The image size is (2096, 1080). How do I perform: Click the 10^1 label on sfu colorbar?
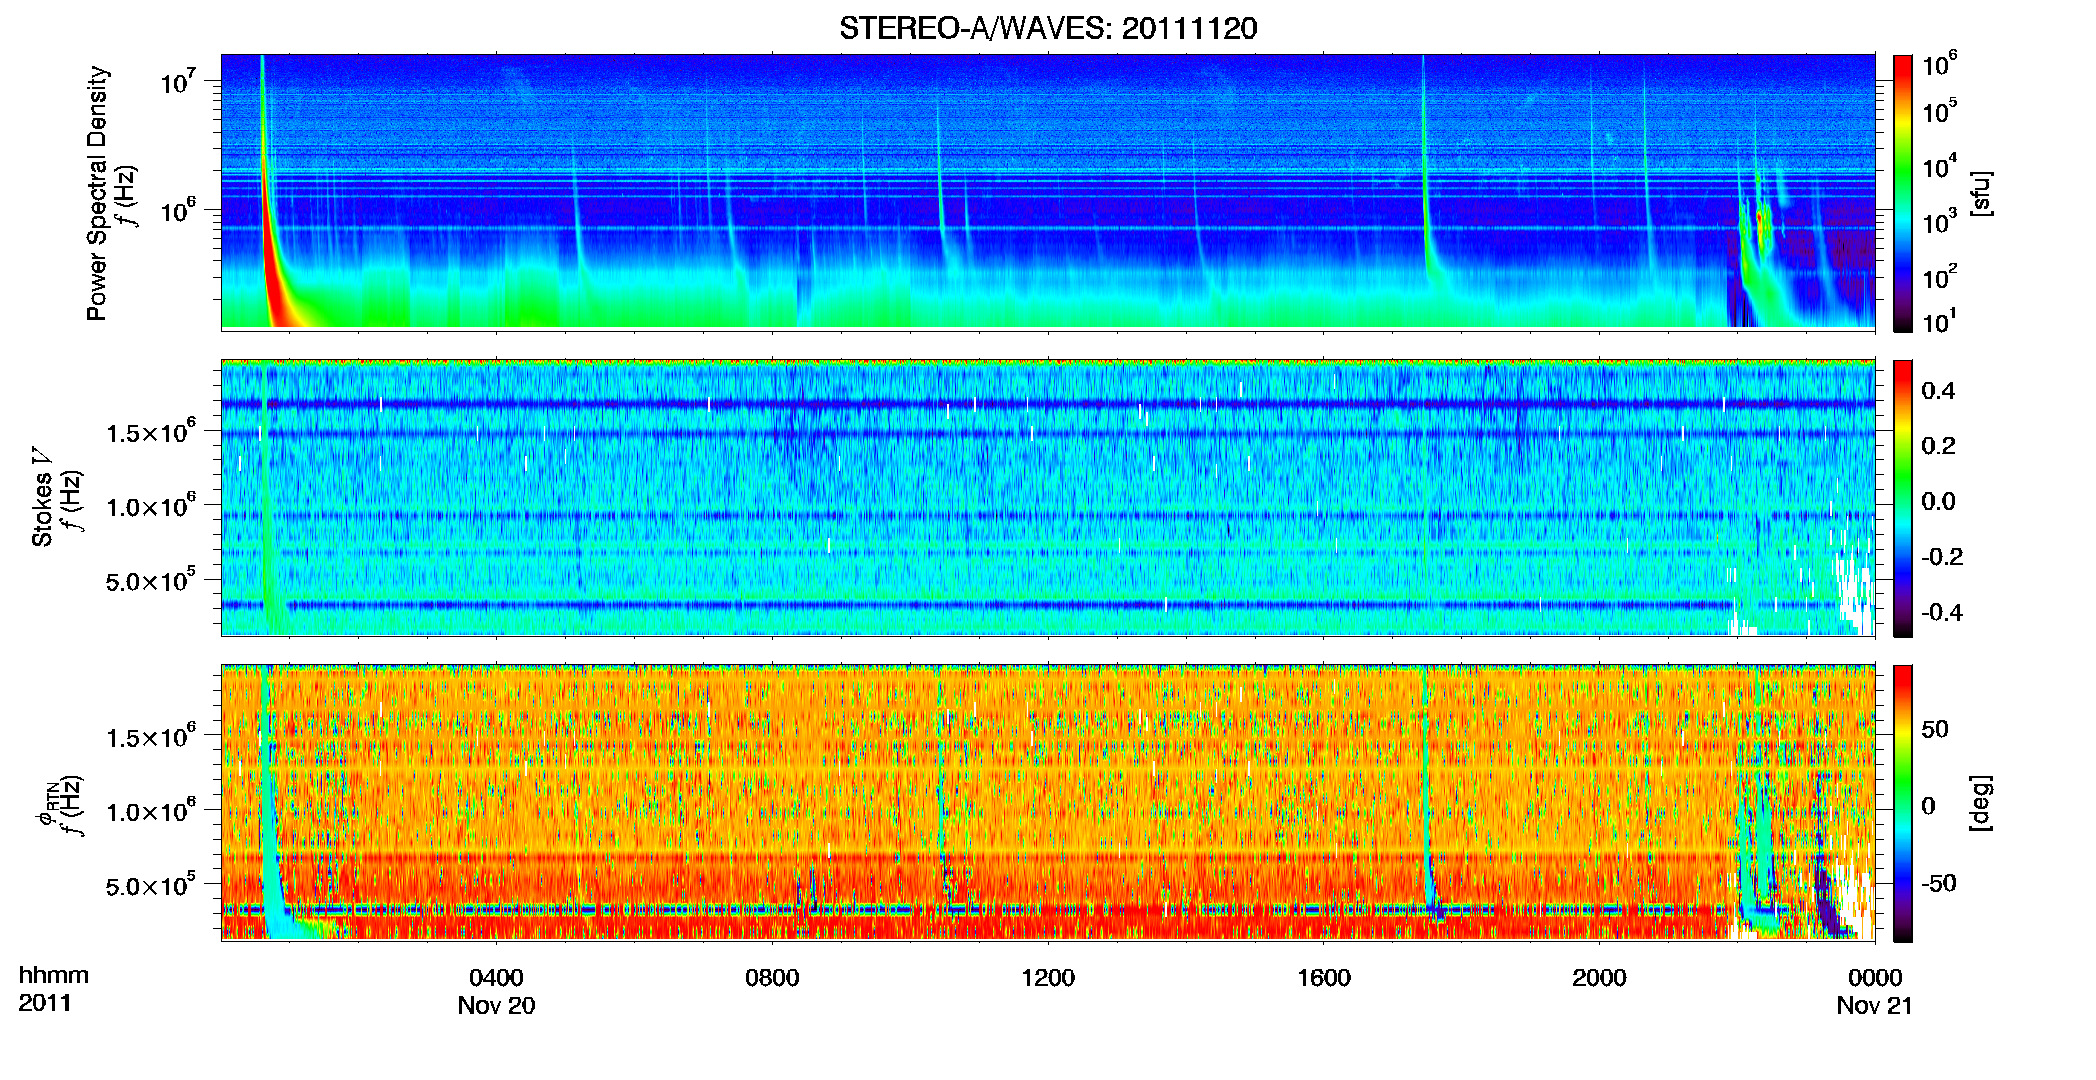click(x=1940, y=323)
